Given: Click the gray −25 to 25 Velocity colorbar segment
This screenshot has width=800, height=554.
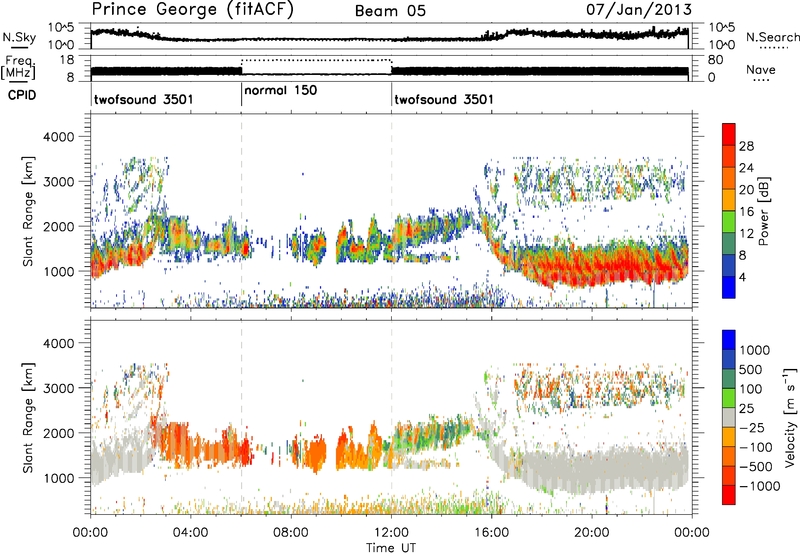Looking at the screenshot, I should point(729,417).
